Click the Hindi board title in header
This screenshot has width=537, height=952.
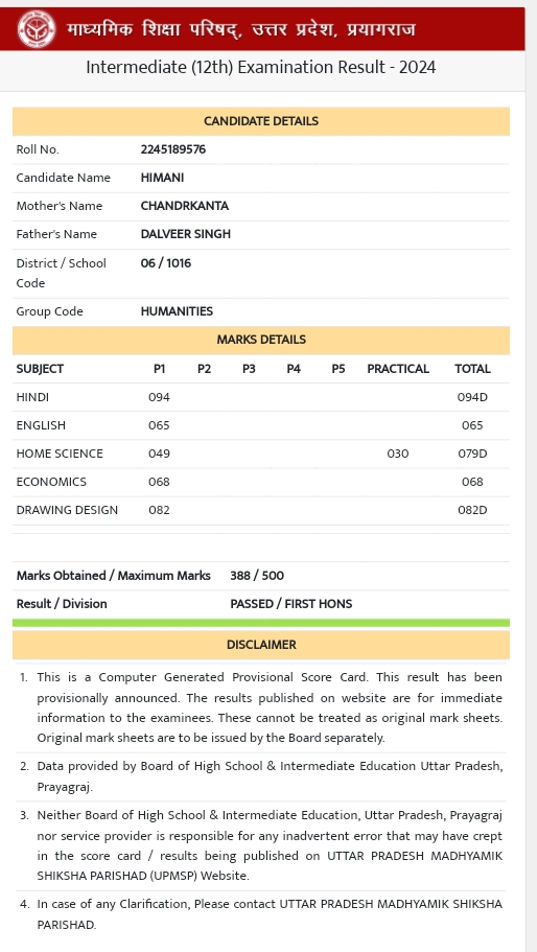[241, 29]
